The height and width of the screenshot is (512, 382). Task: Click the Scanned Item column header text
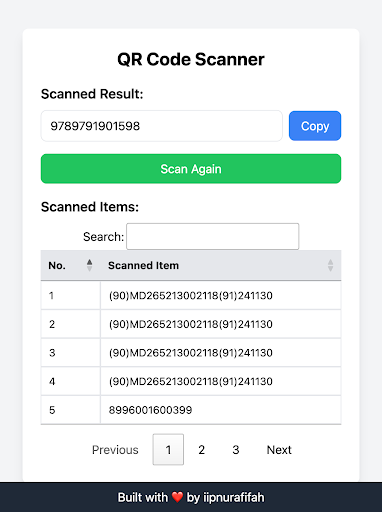(143, 265)
